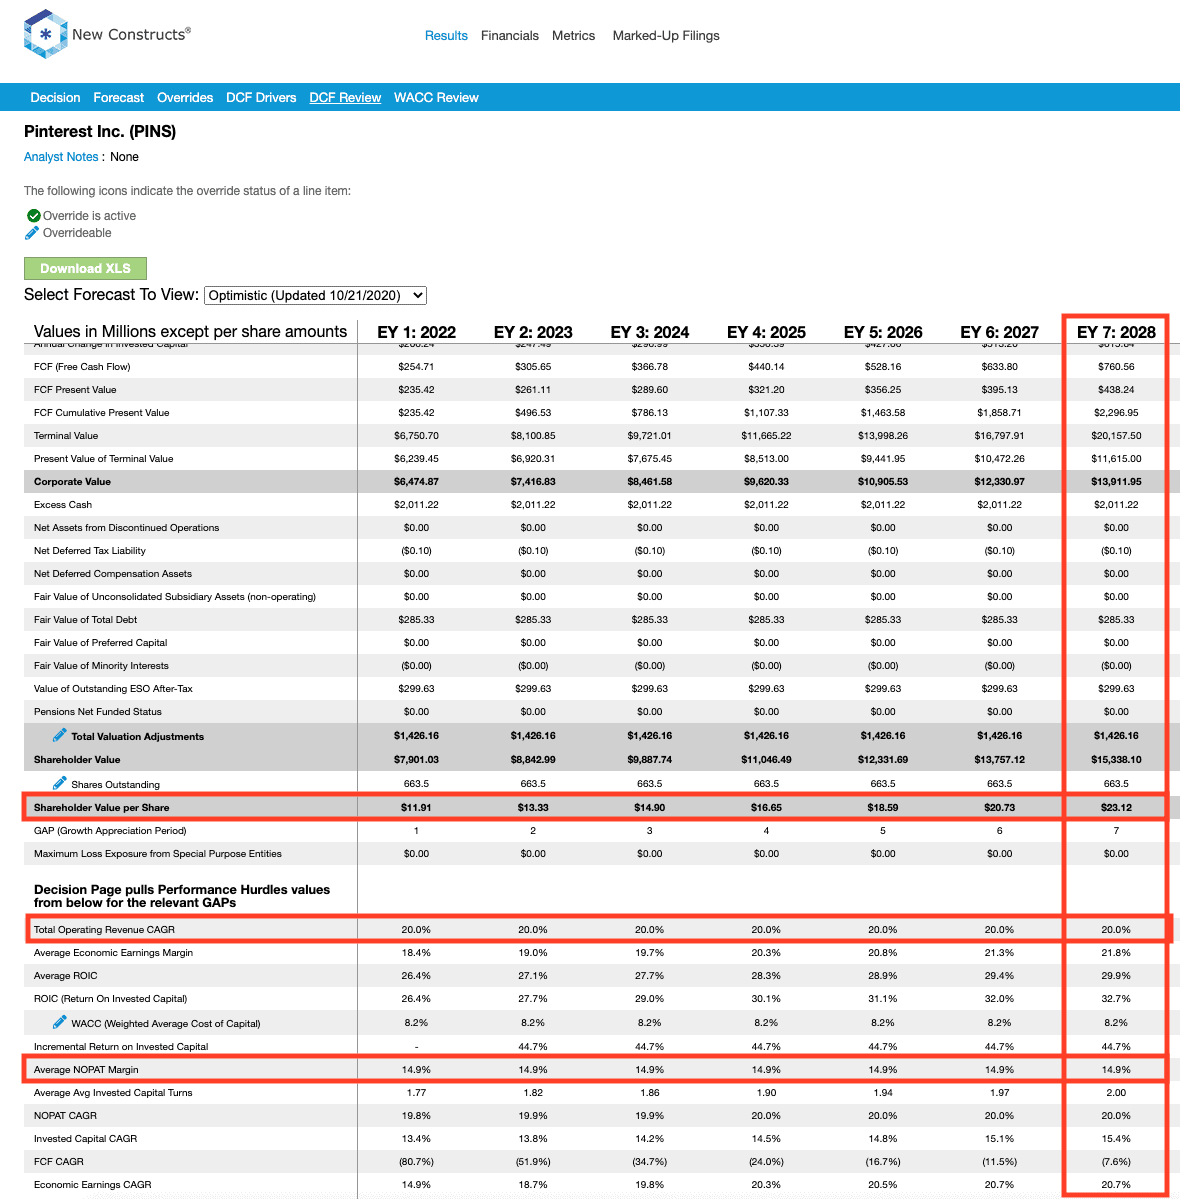Click the GAP (Growth Appreciation Period) label
This screenshot has height=1199, width=1180.
(110, 830)
